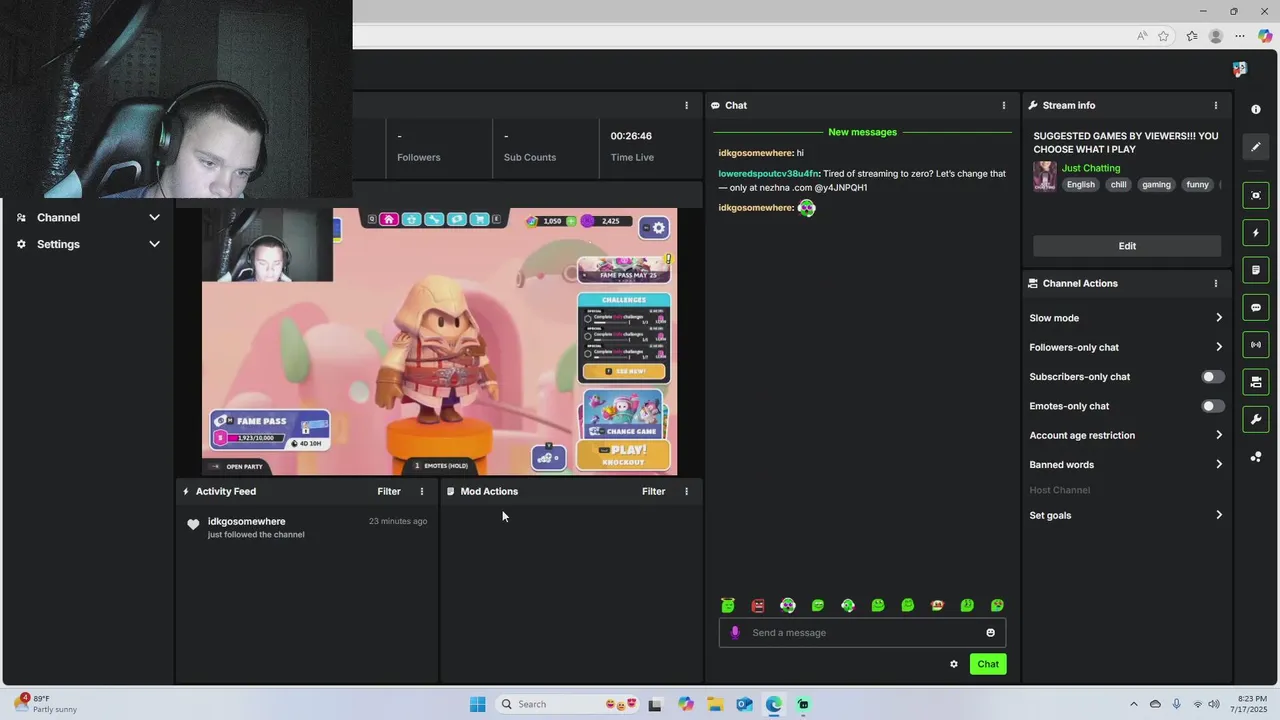
Task: Click the stream preview video
Action: pos(439,341)
